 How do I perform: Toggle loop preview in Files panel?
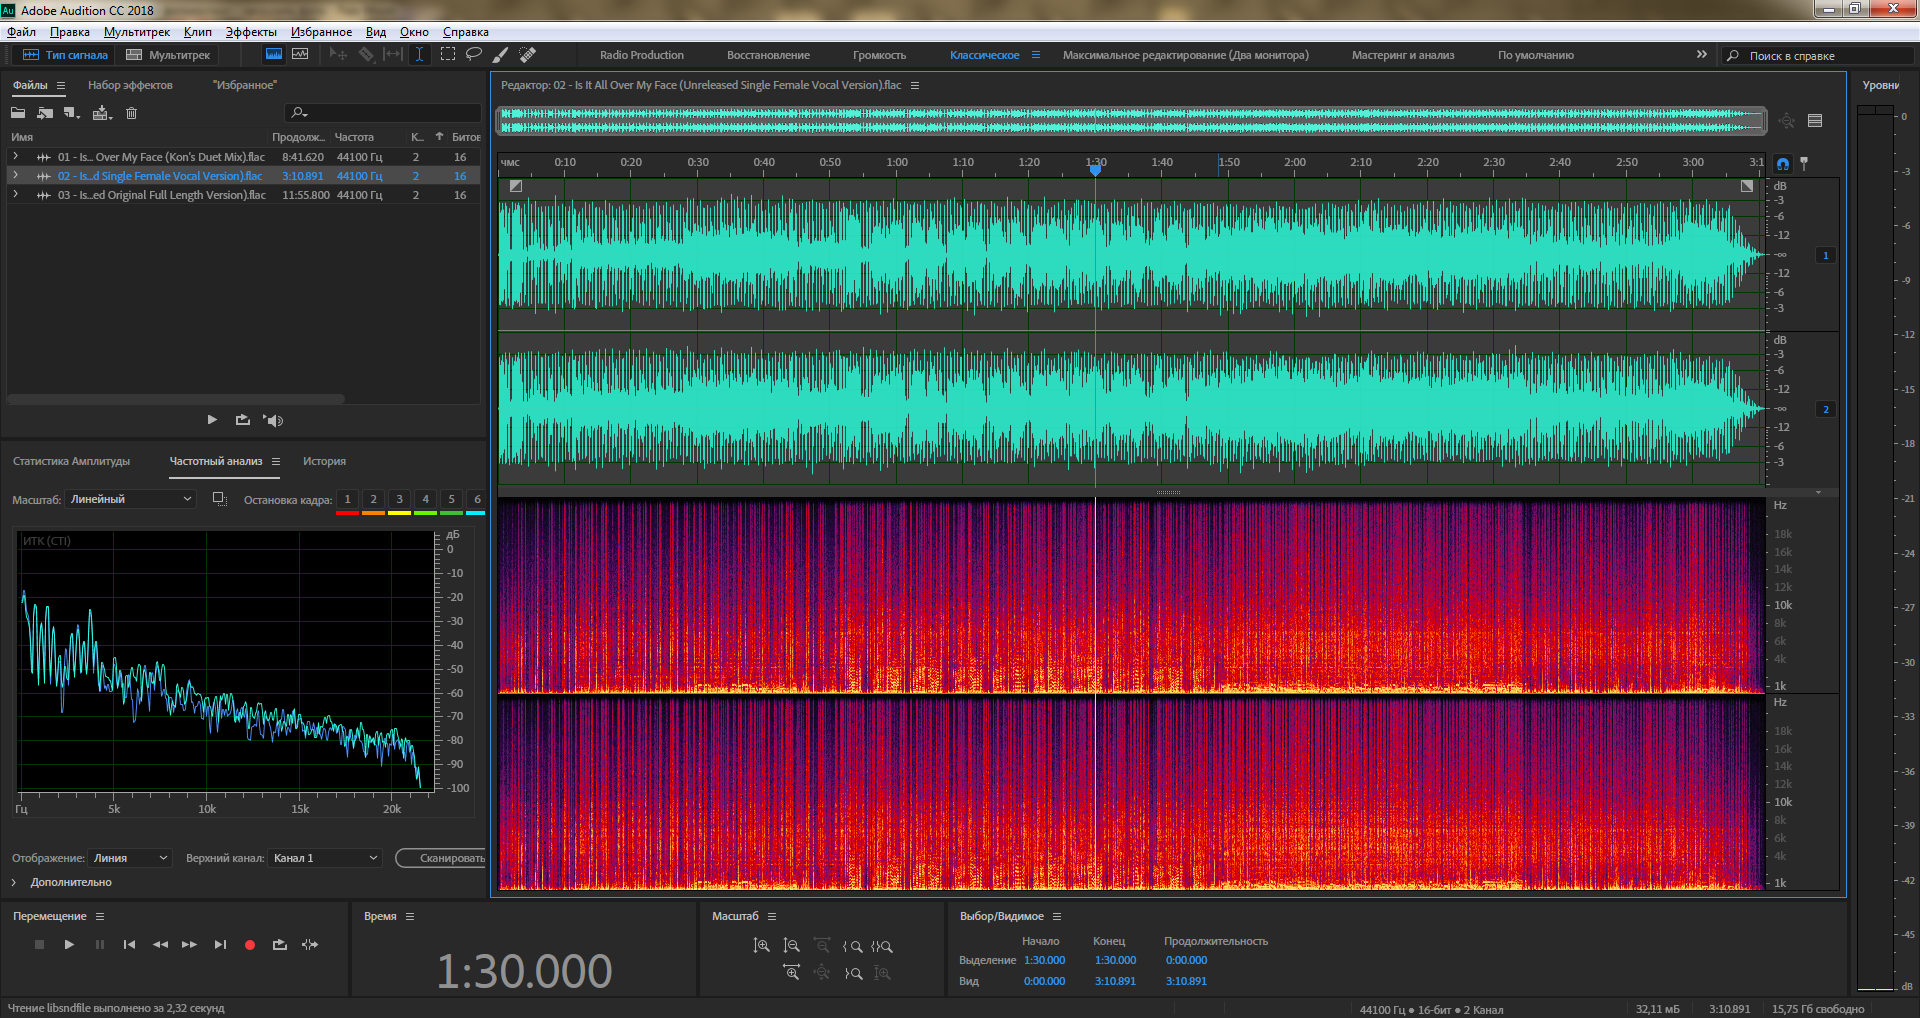[x=242, y=420]
